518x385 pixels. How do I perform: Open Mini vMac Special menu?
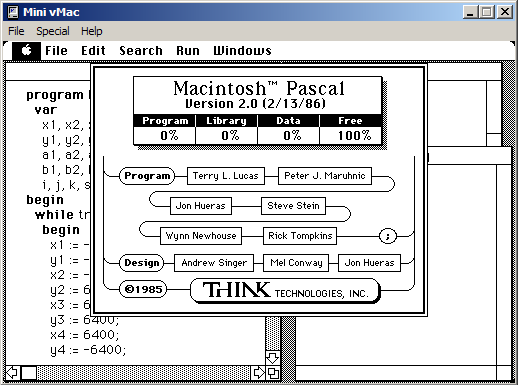coord(53,31)
